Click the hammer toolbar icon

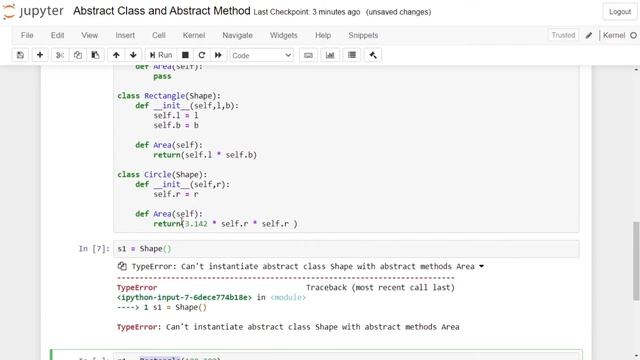point(373,55)
